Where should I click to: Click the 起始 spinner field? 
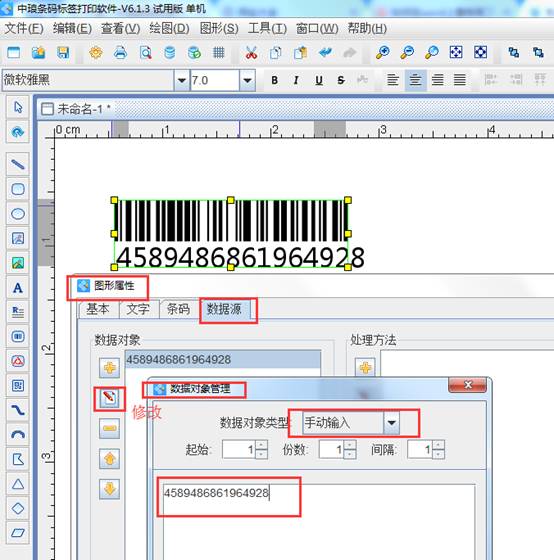(245, 449)
